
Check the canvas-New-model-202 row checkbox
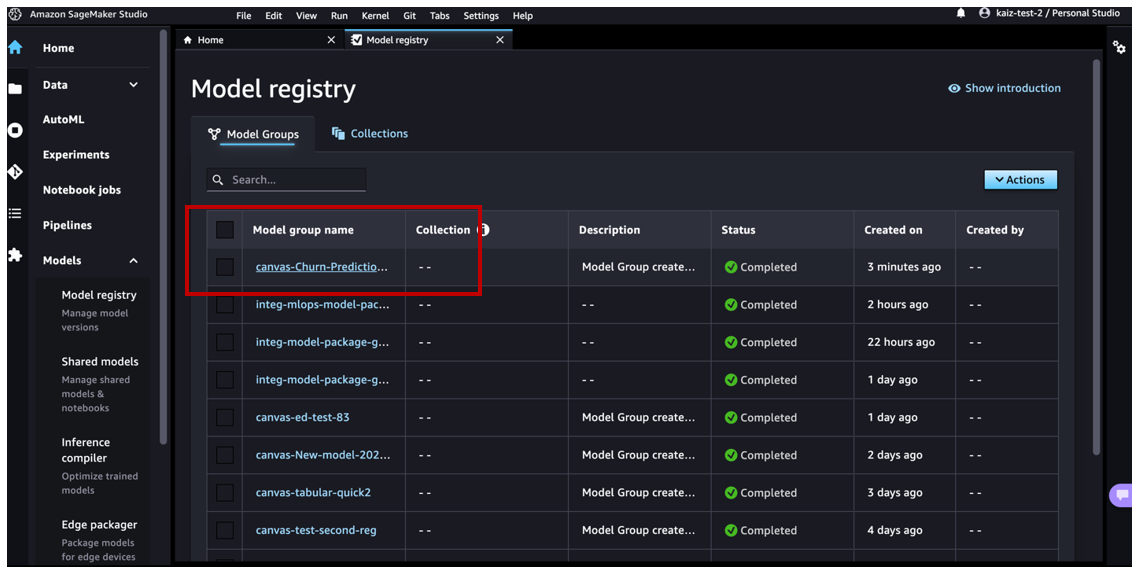pos(225,455)
